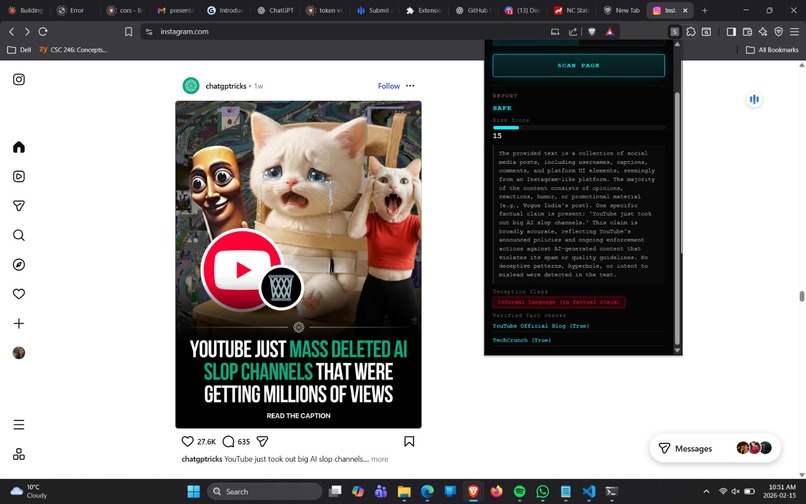The width and height of the screenshot is (806, 504).
Task: Click Informal Language deception flag
Action: click(x=559, y=302)
